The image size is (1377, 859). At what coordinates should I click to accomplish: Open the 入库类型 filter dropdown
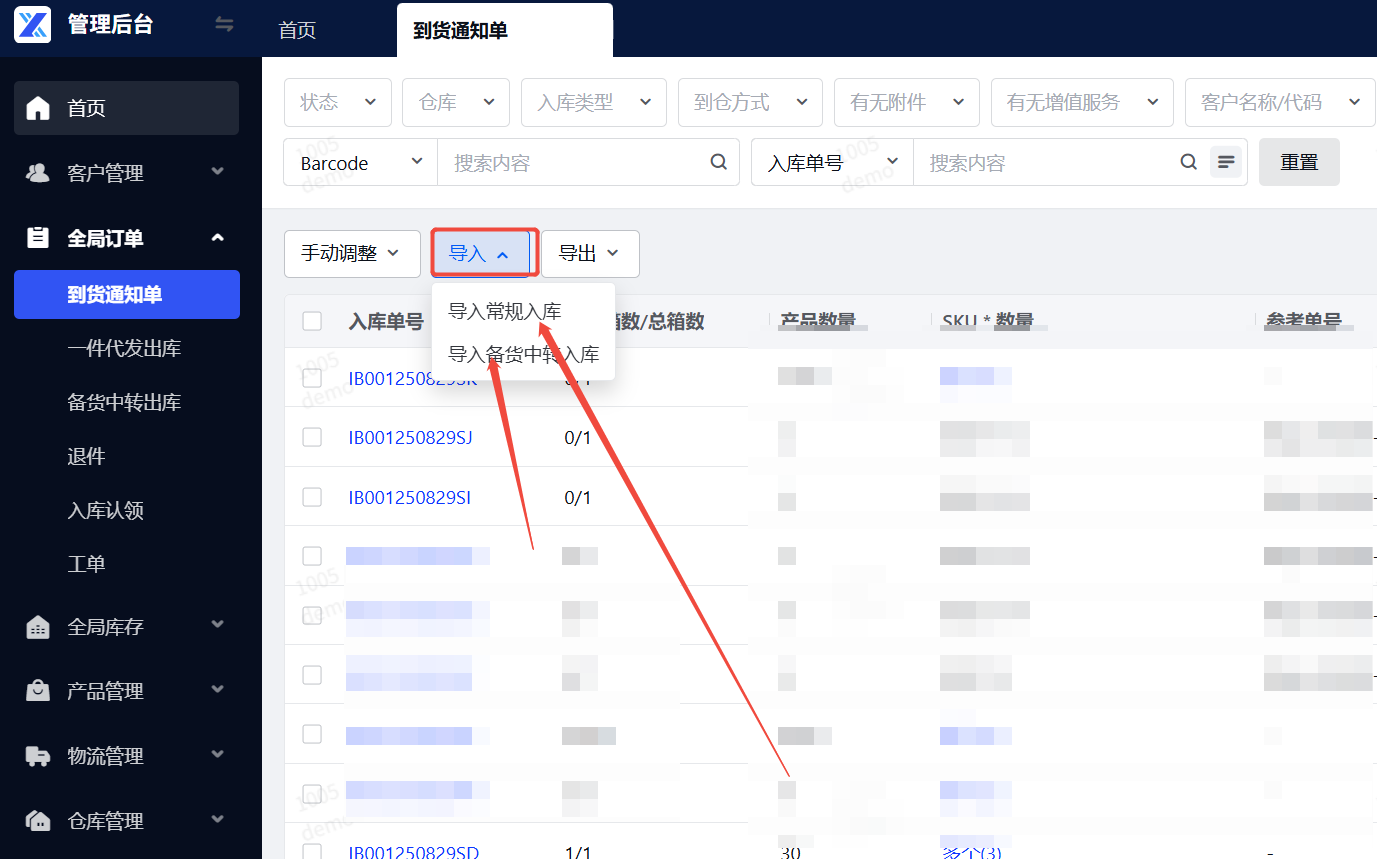594,102
